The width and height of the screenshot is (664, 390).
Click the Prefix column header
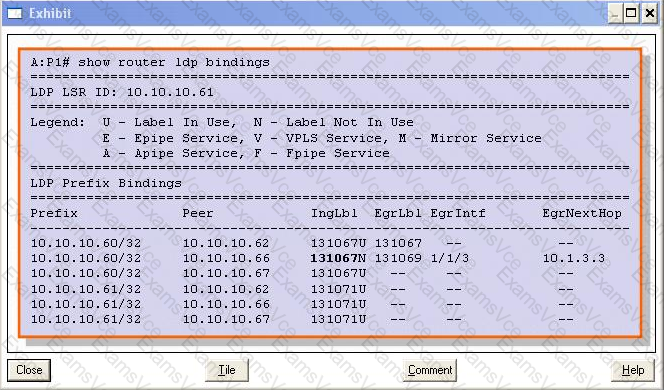coord(54,213)
